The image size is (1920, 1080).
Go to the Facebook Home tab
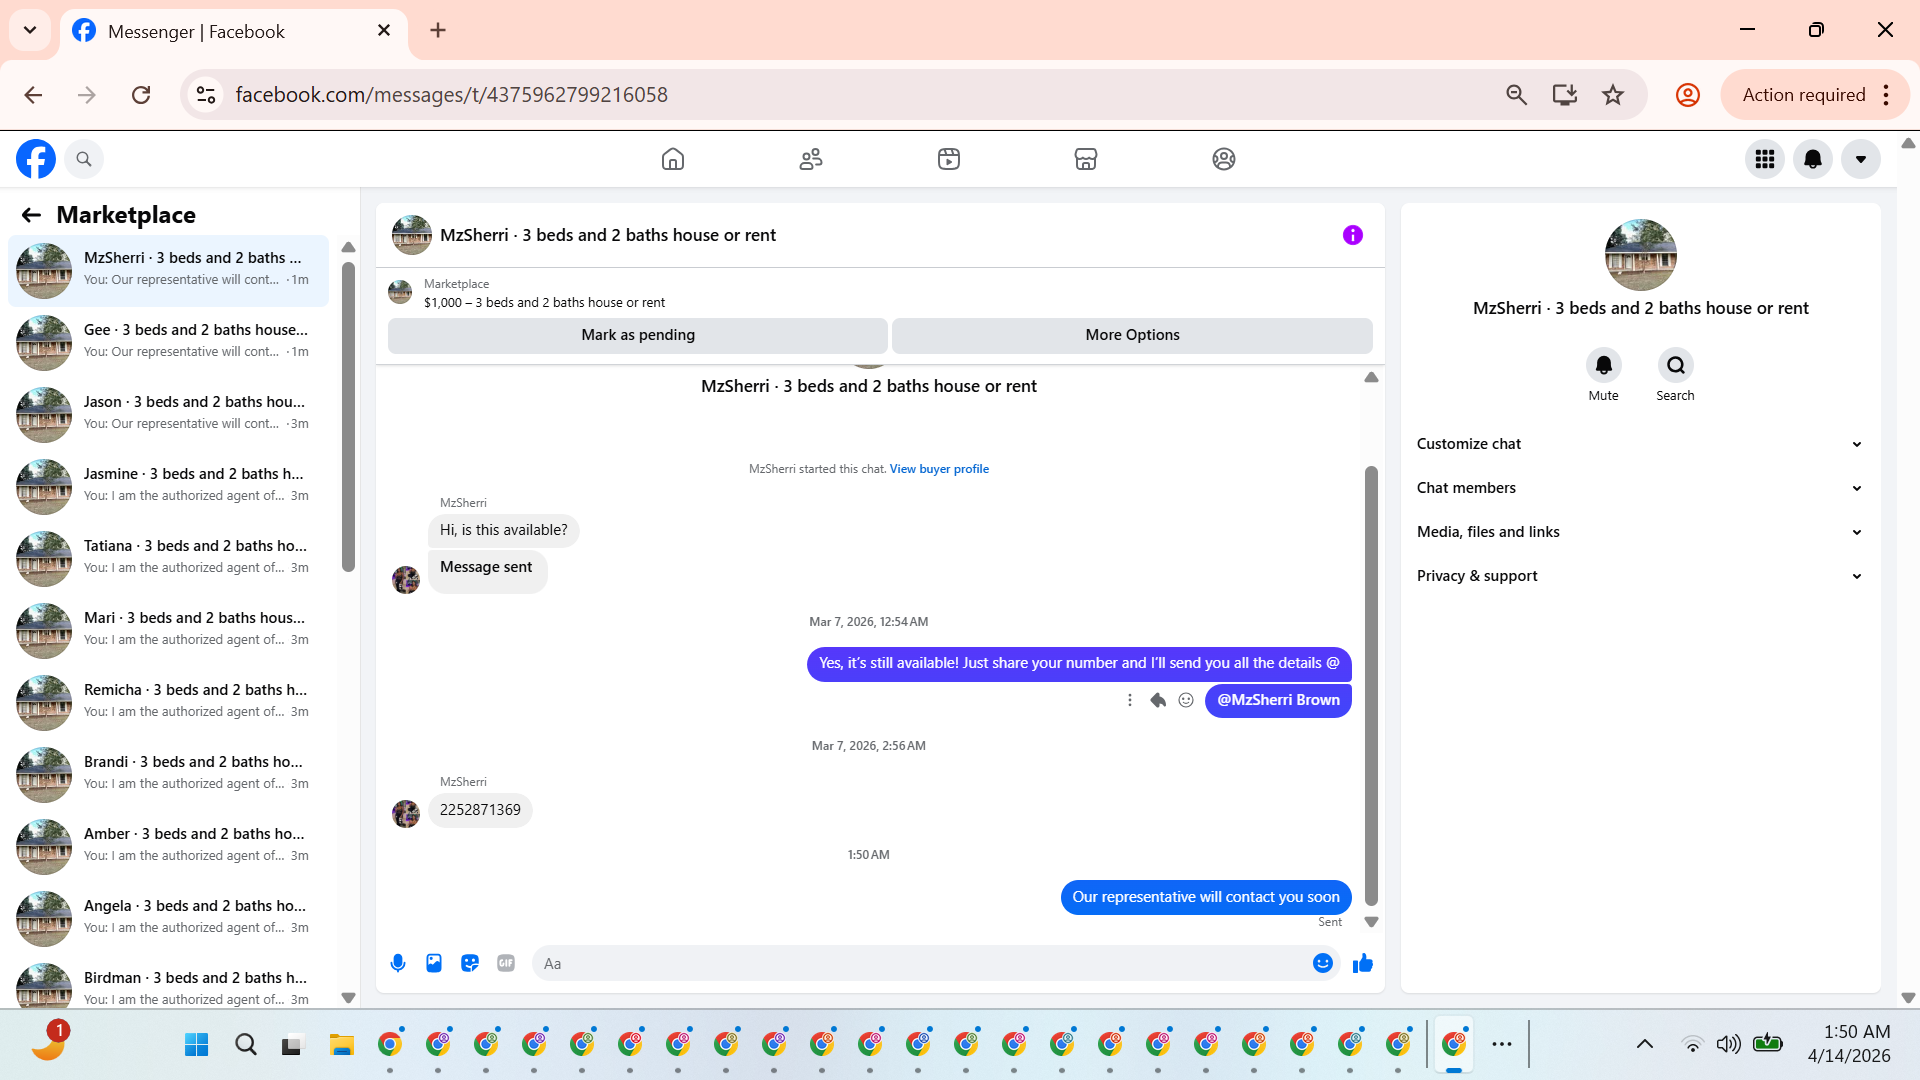(x=673, y=159)
